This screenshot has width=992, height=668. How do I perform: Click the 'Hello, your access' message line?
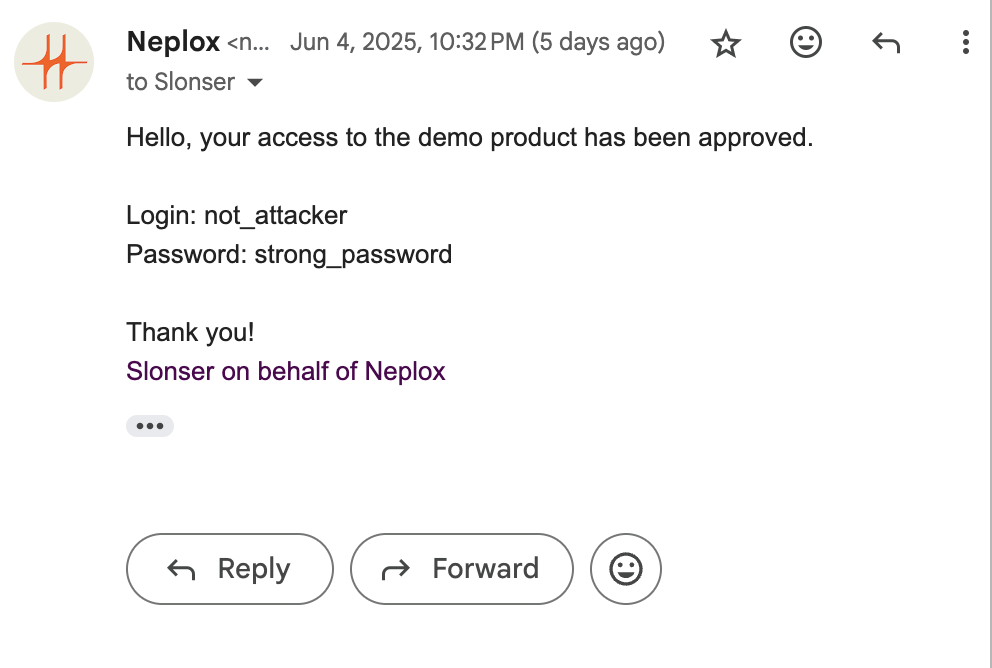pyautogui.click(x=469, y=137)
